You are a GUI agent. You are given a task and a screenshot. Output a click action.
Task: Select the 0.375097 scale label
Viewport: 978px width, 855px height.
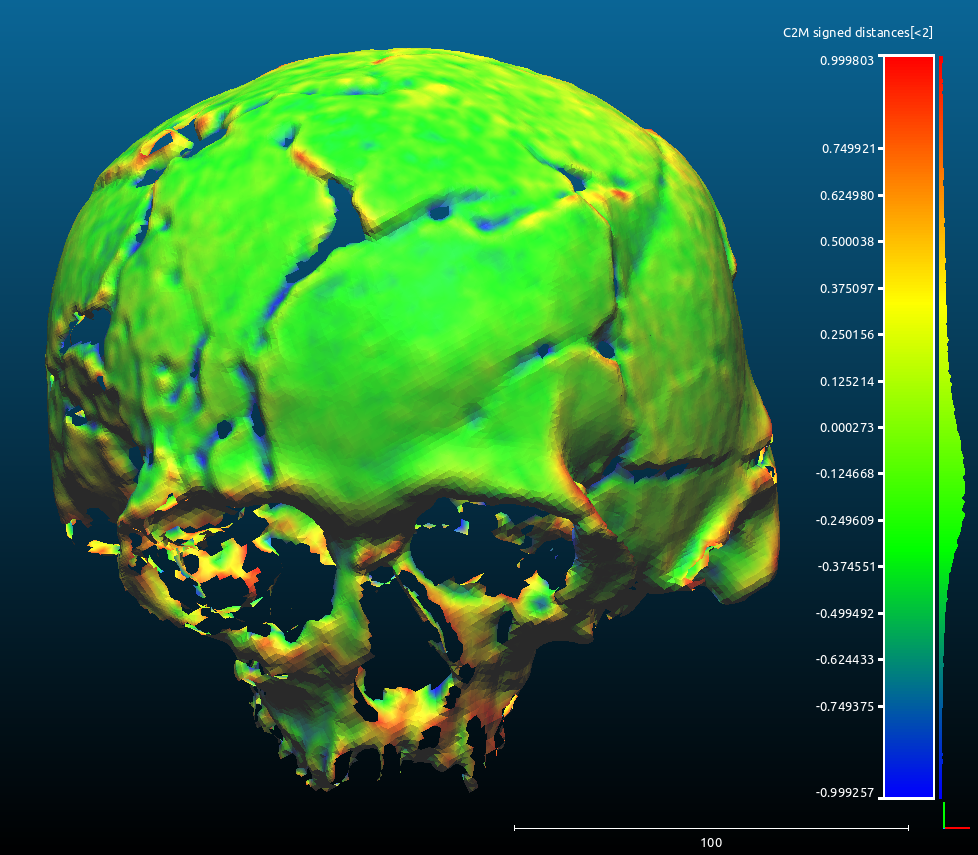click(x=847, y=289)
